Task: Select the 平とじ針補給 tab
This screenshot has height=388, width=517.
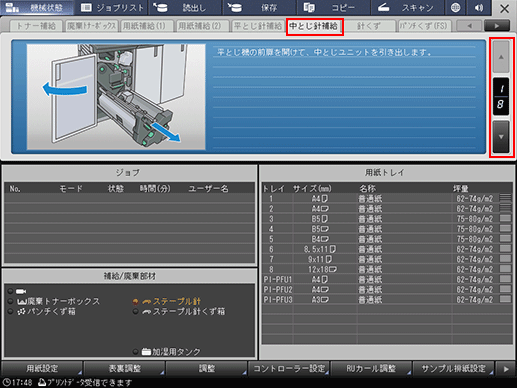Action: click(258, 26)
